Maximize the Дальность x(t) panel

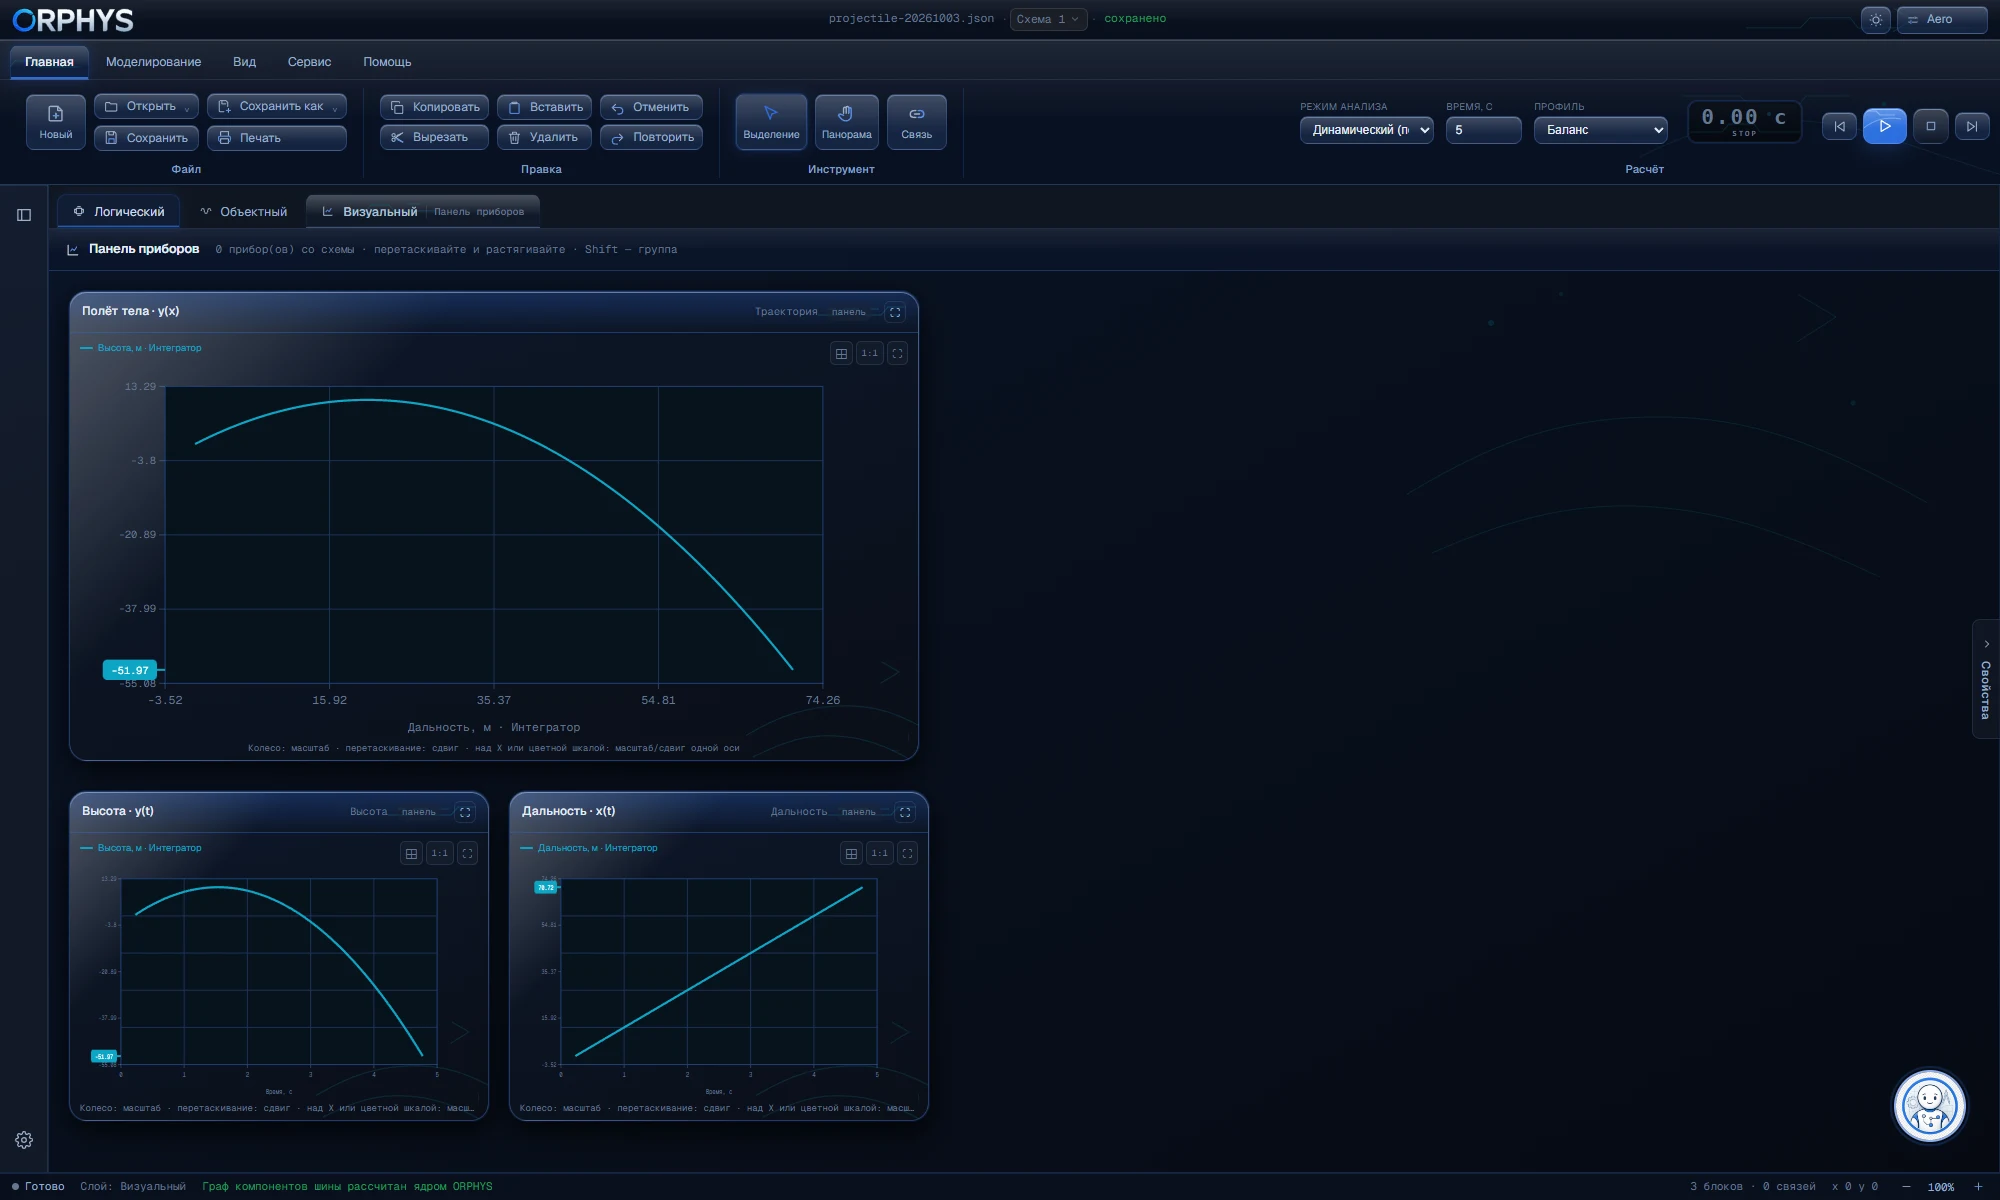(905, 812)
